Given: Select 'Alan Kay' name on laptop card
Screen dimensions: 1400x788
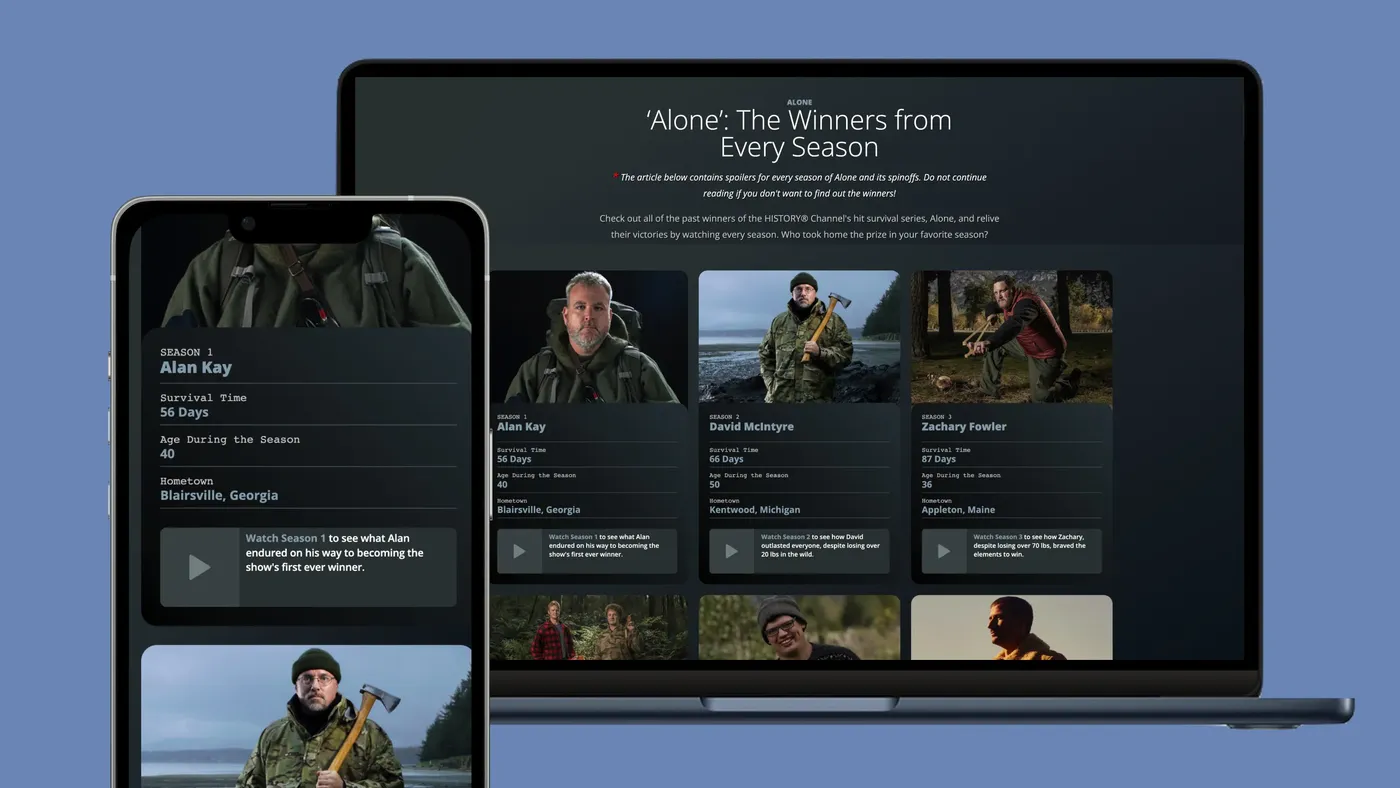Looking at the screenshot, I should (x=521, y=427).
